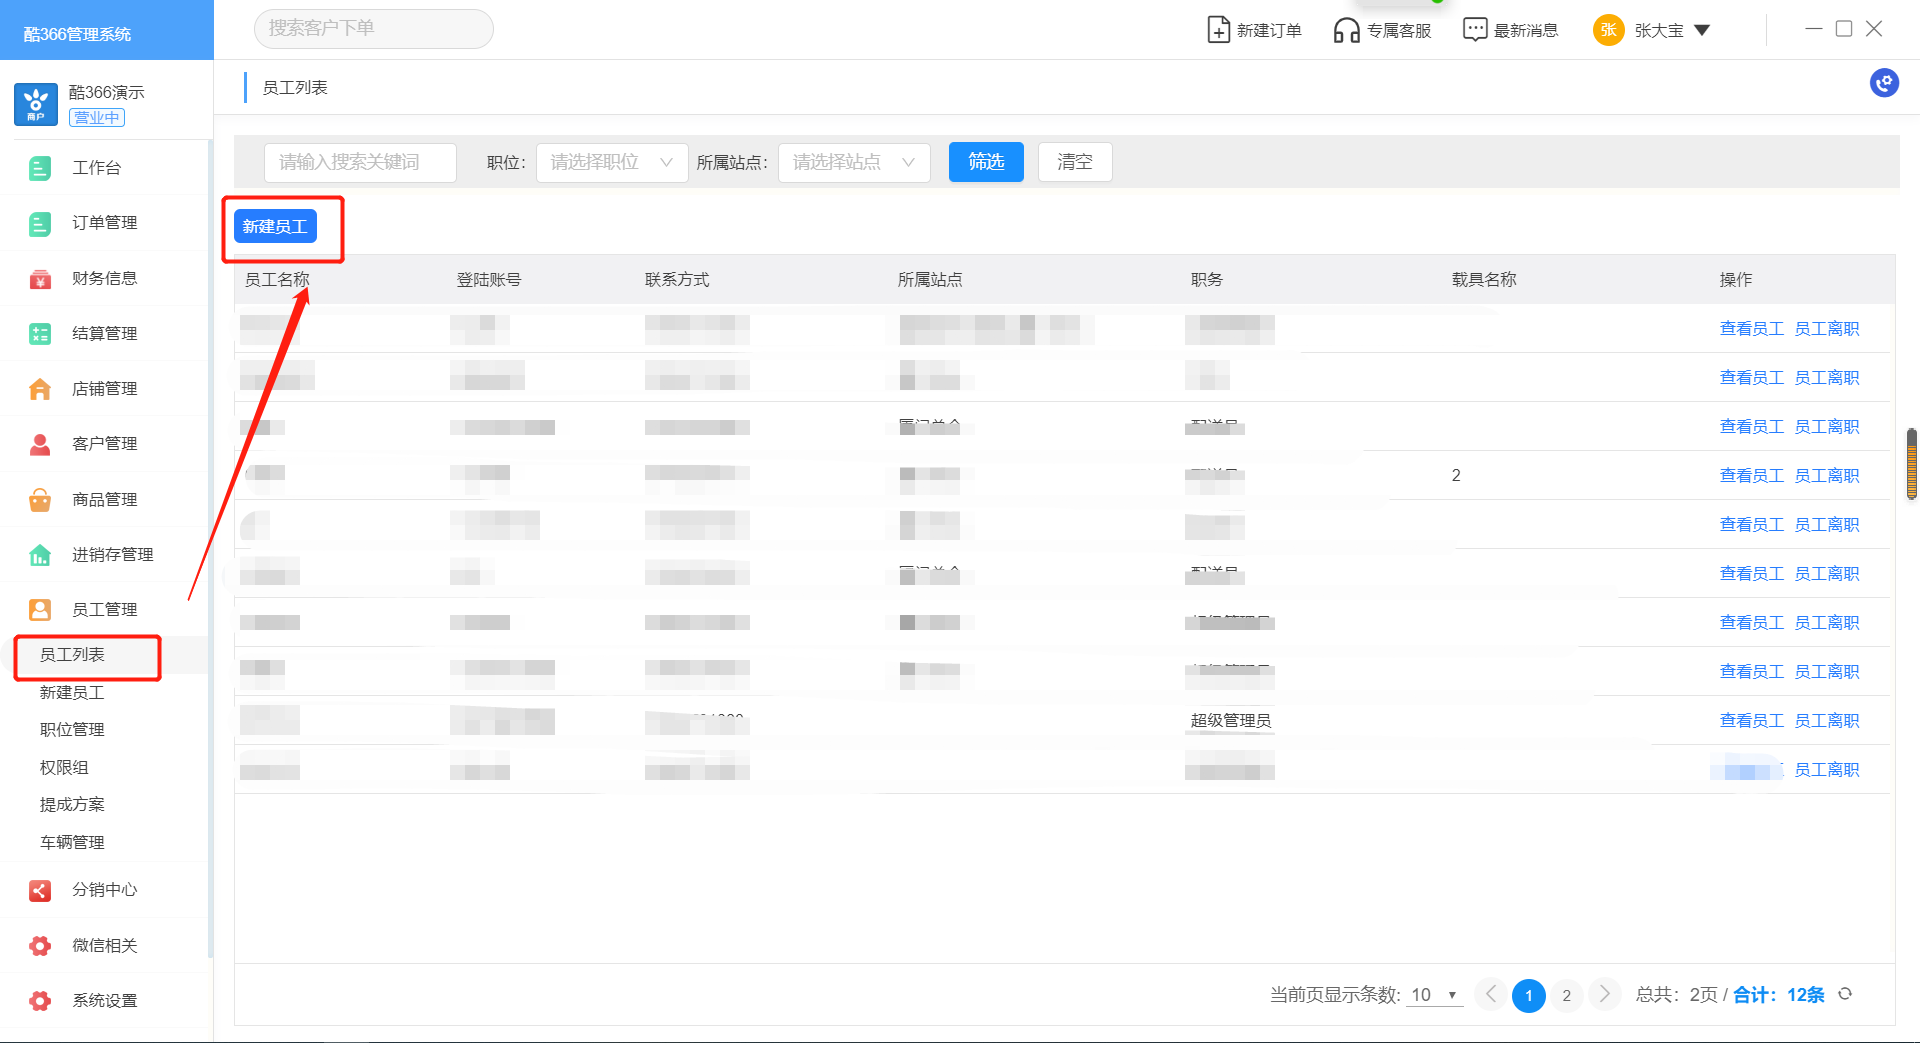Click the 商品管理 basket icon in sidebar
This screenshot has width=1920, height=1043.
click(40, 500)
